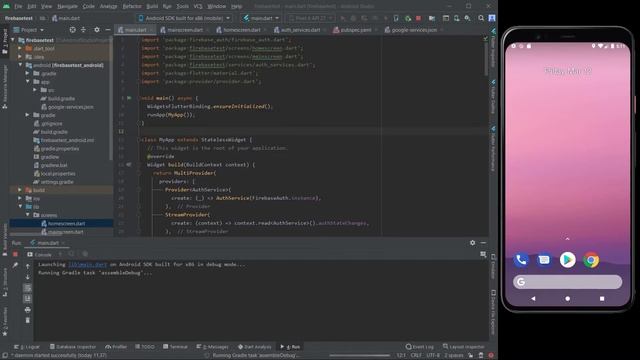This screenshot has width=640, height=360.
Task: Open the Event Log
Action: 420,347
